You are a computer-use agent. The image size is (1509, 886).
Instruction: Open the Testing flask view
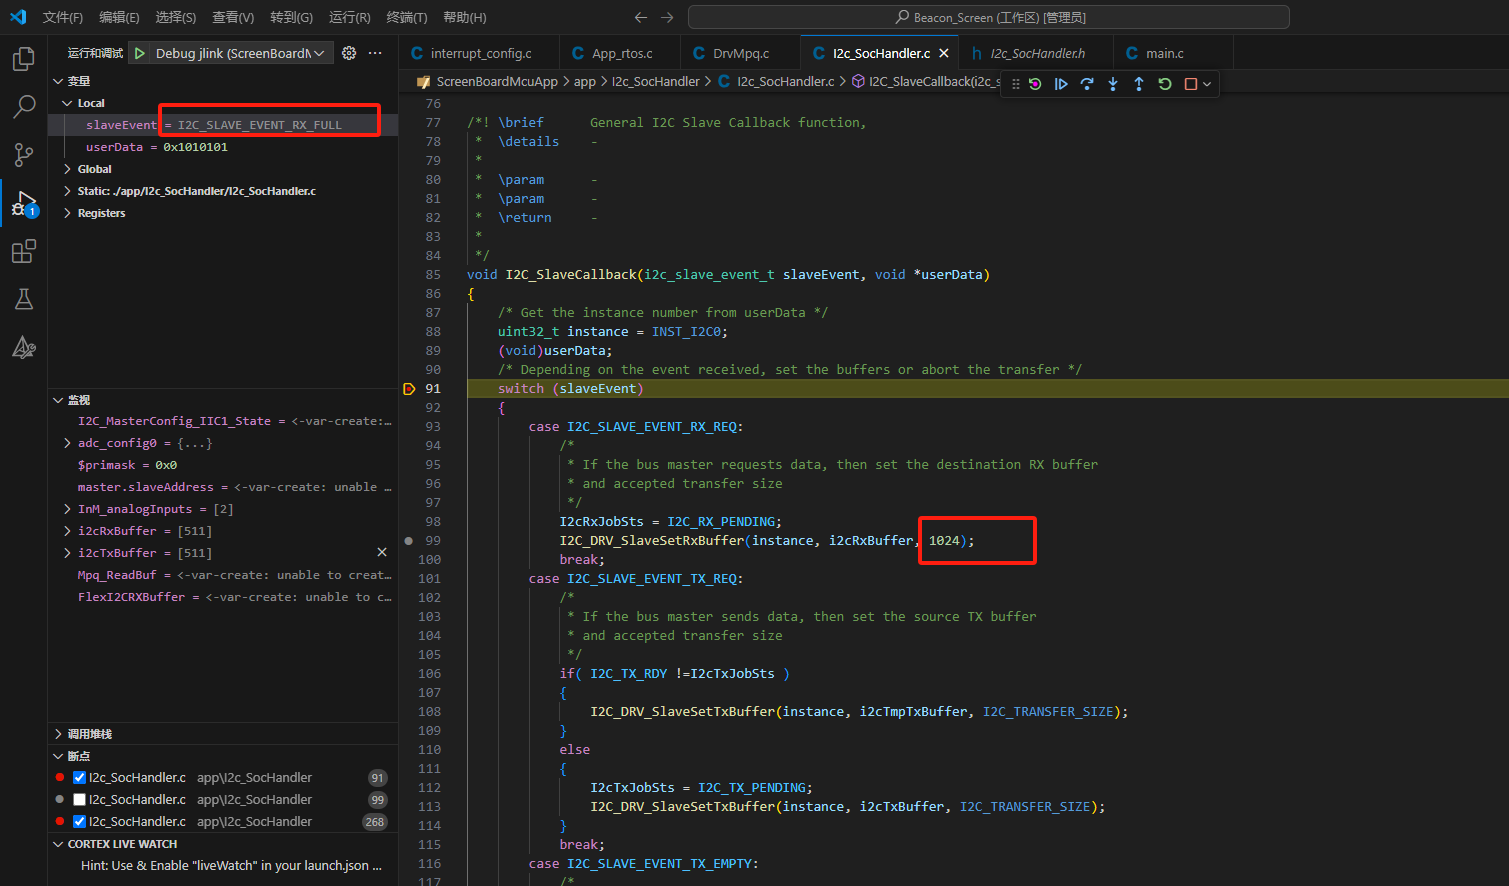tap(24, 299)
